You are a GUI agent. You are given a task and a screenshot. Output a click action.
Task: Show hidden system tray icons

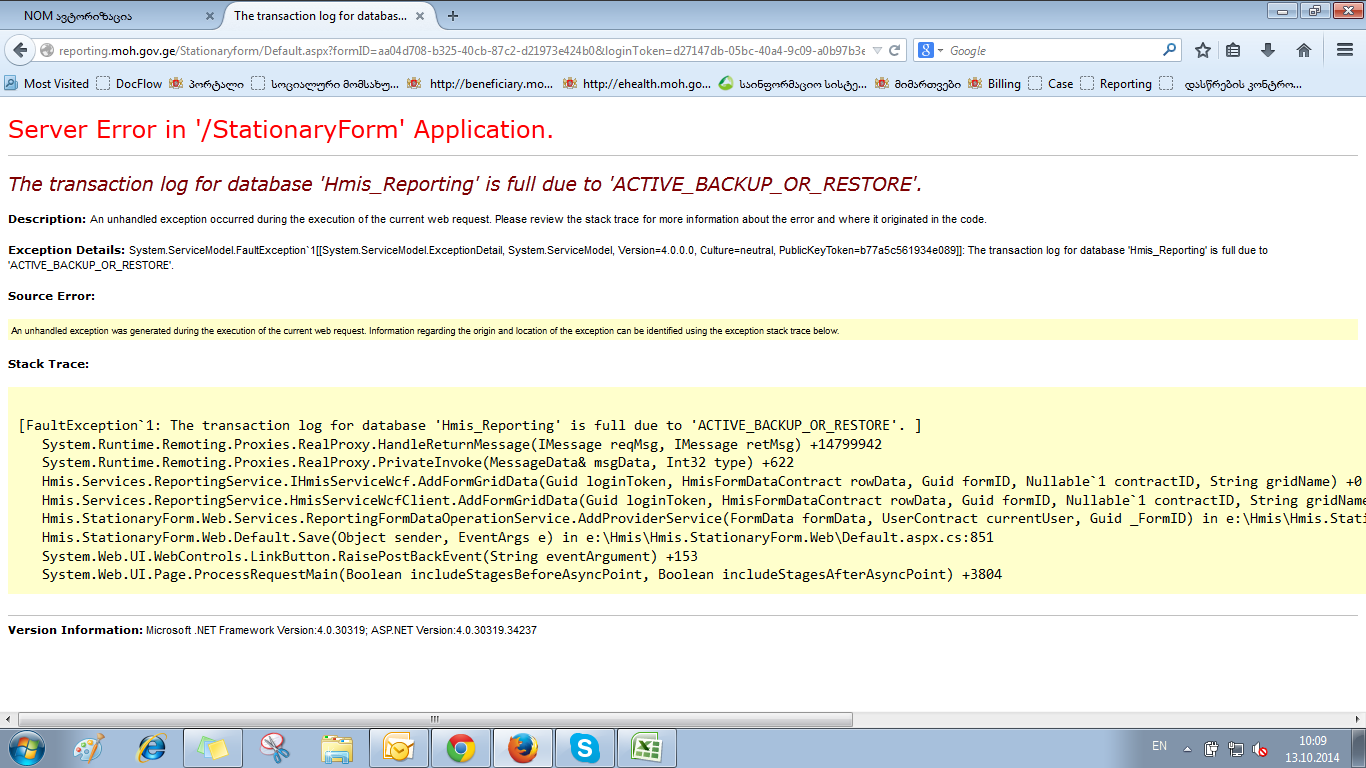point(1187,748)
